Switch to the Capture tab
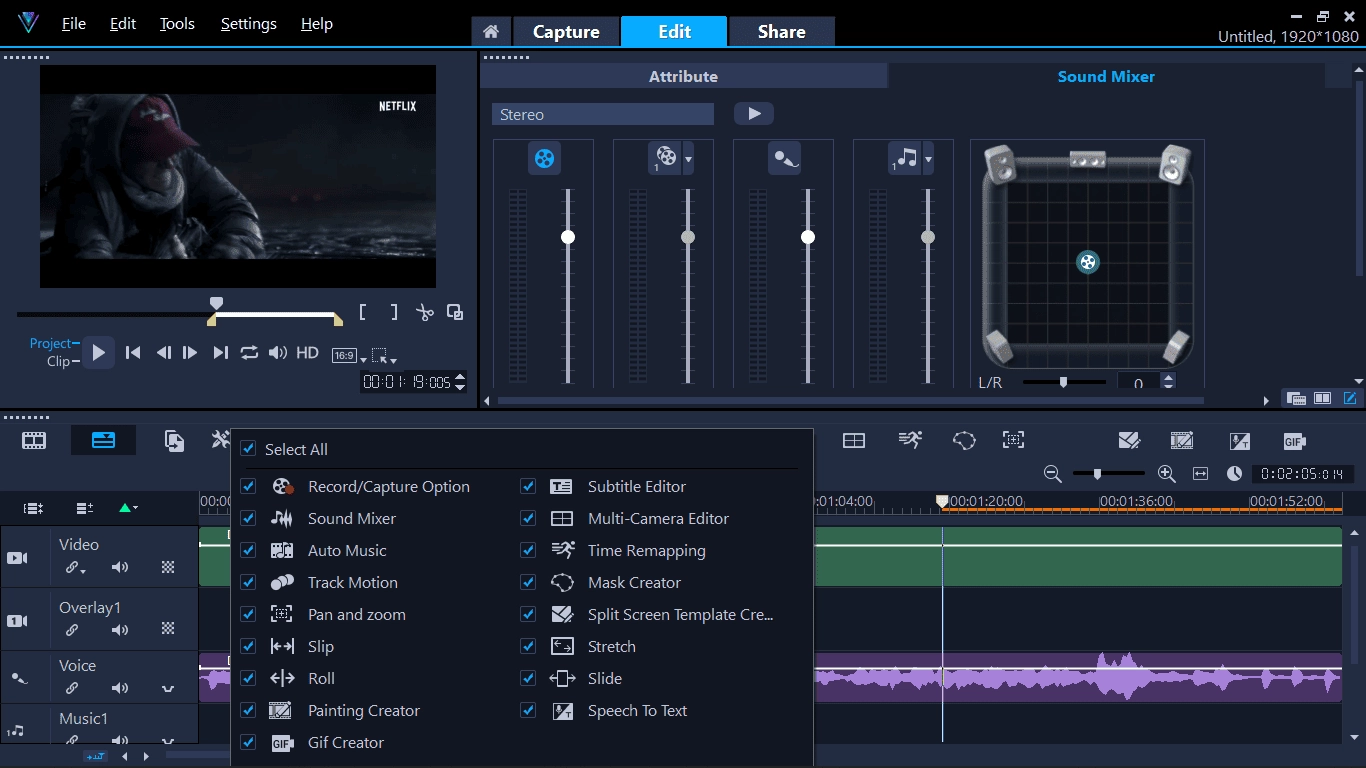The image size is (1366, 768). [x=566, y=31]
